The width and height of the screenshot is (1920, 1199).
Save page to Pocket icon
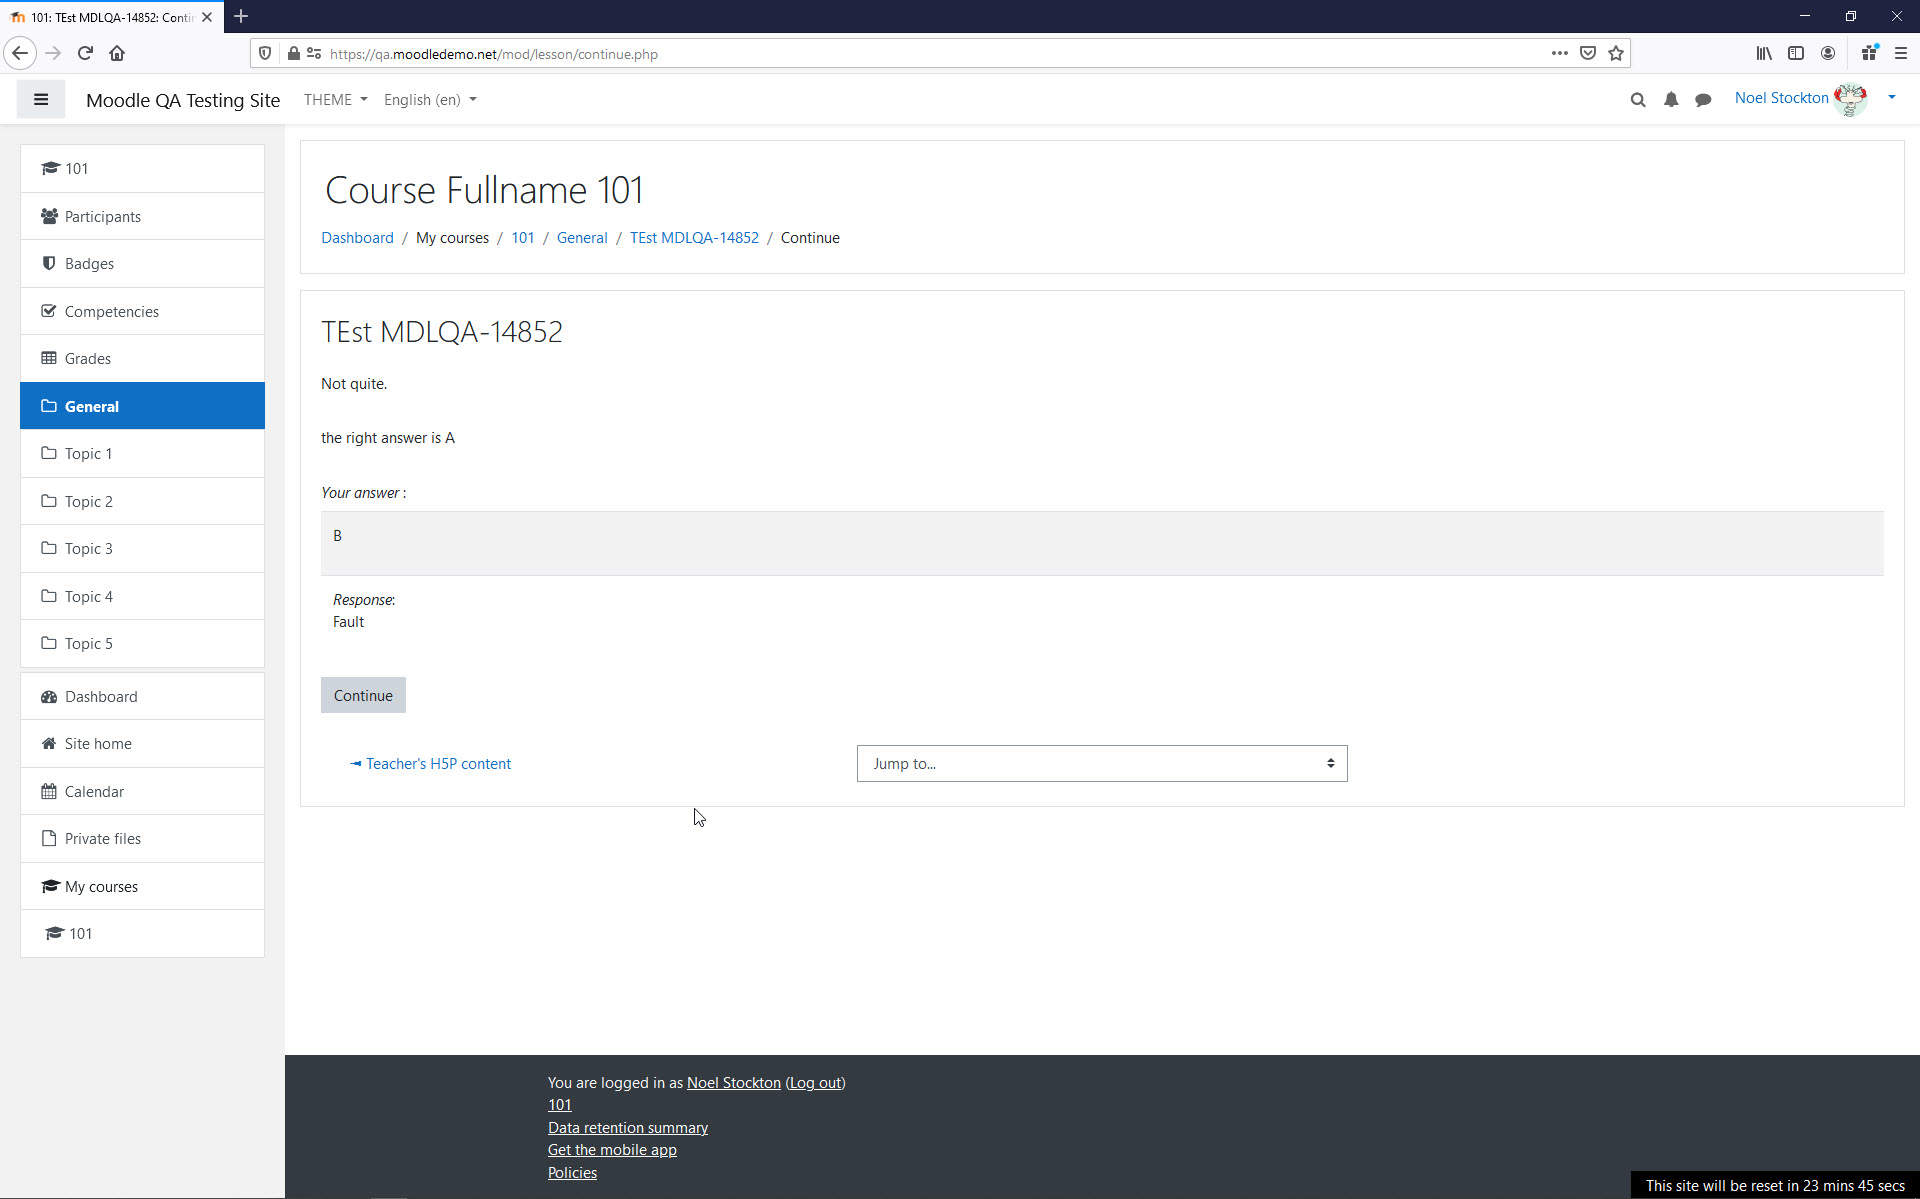[1588, 53]
